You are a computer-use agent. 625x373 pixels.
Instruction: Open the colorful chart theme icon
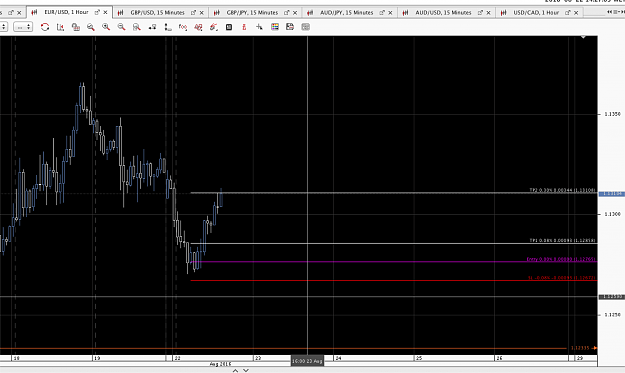(x=275, y=27)
